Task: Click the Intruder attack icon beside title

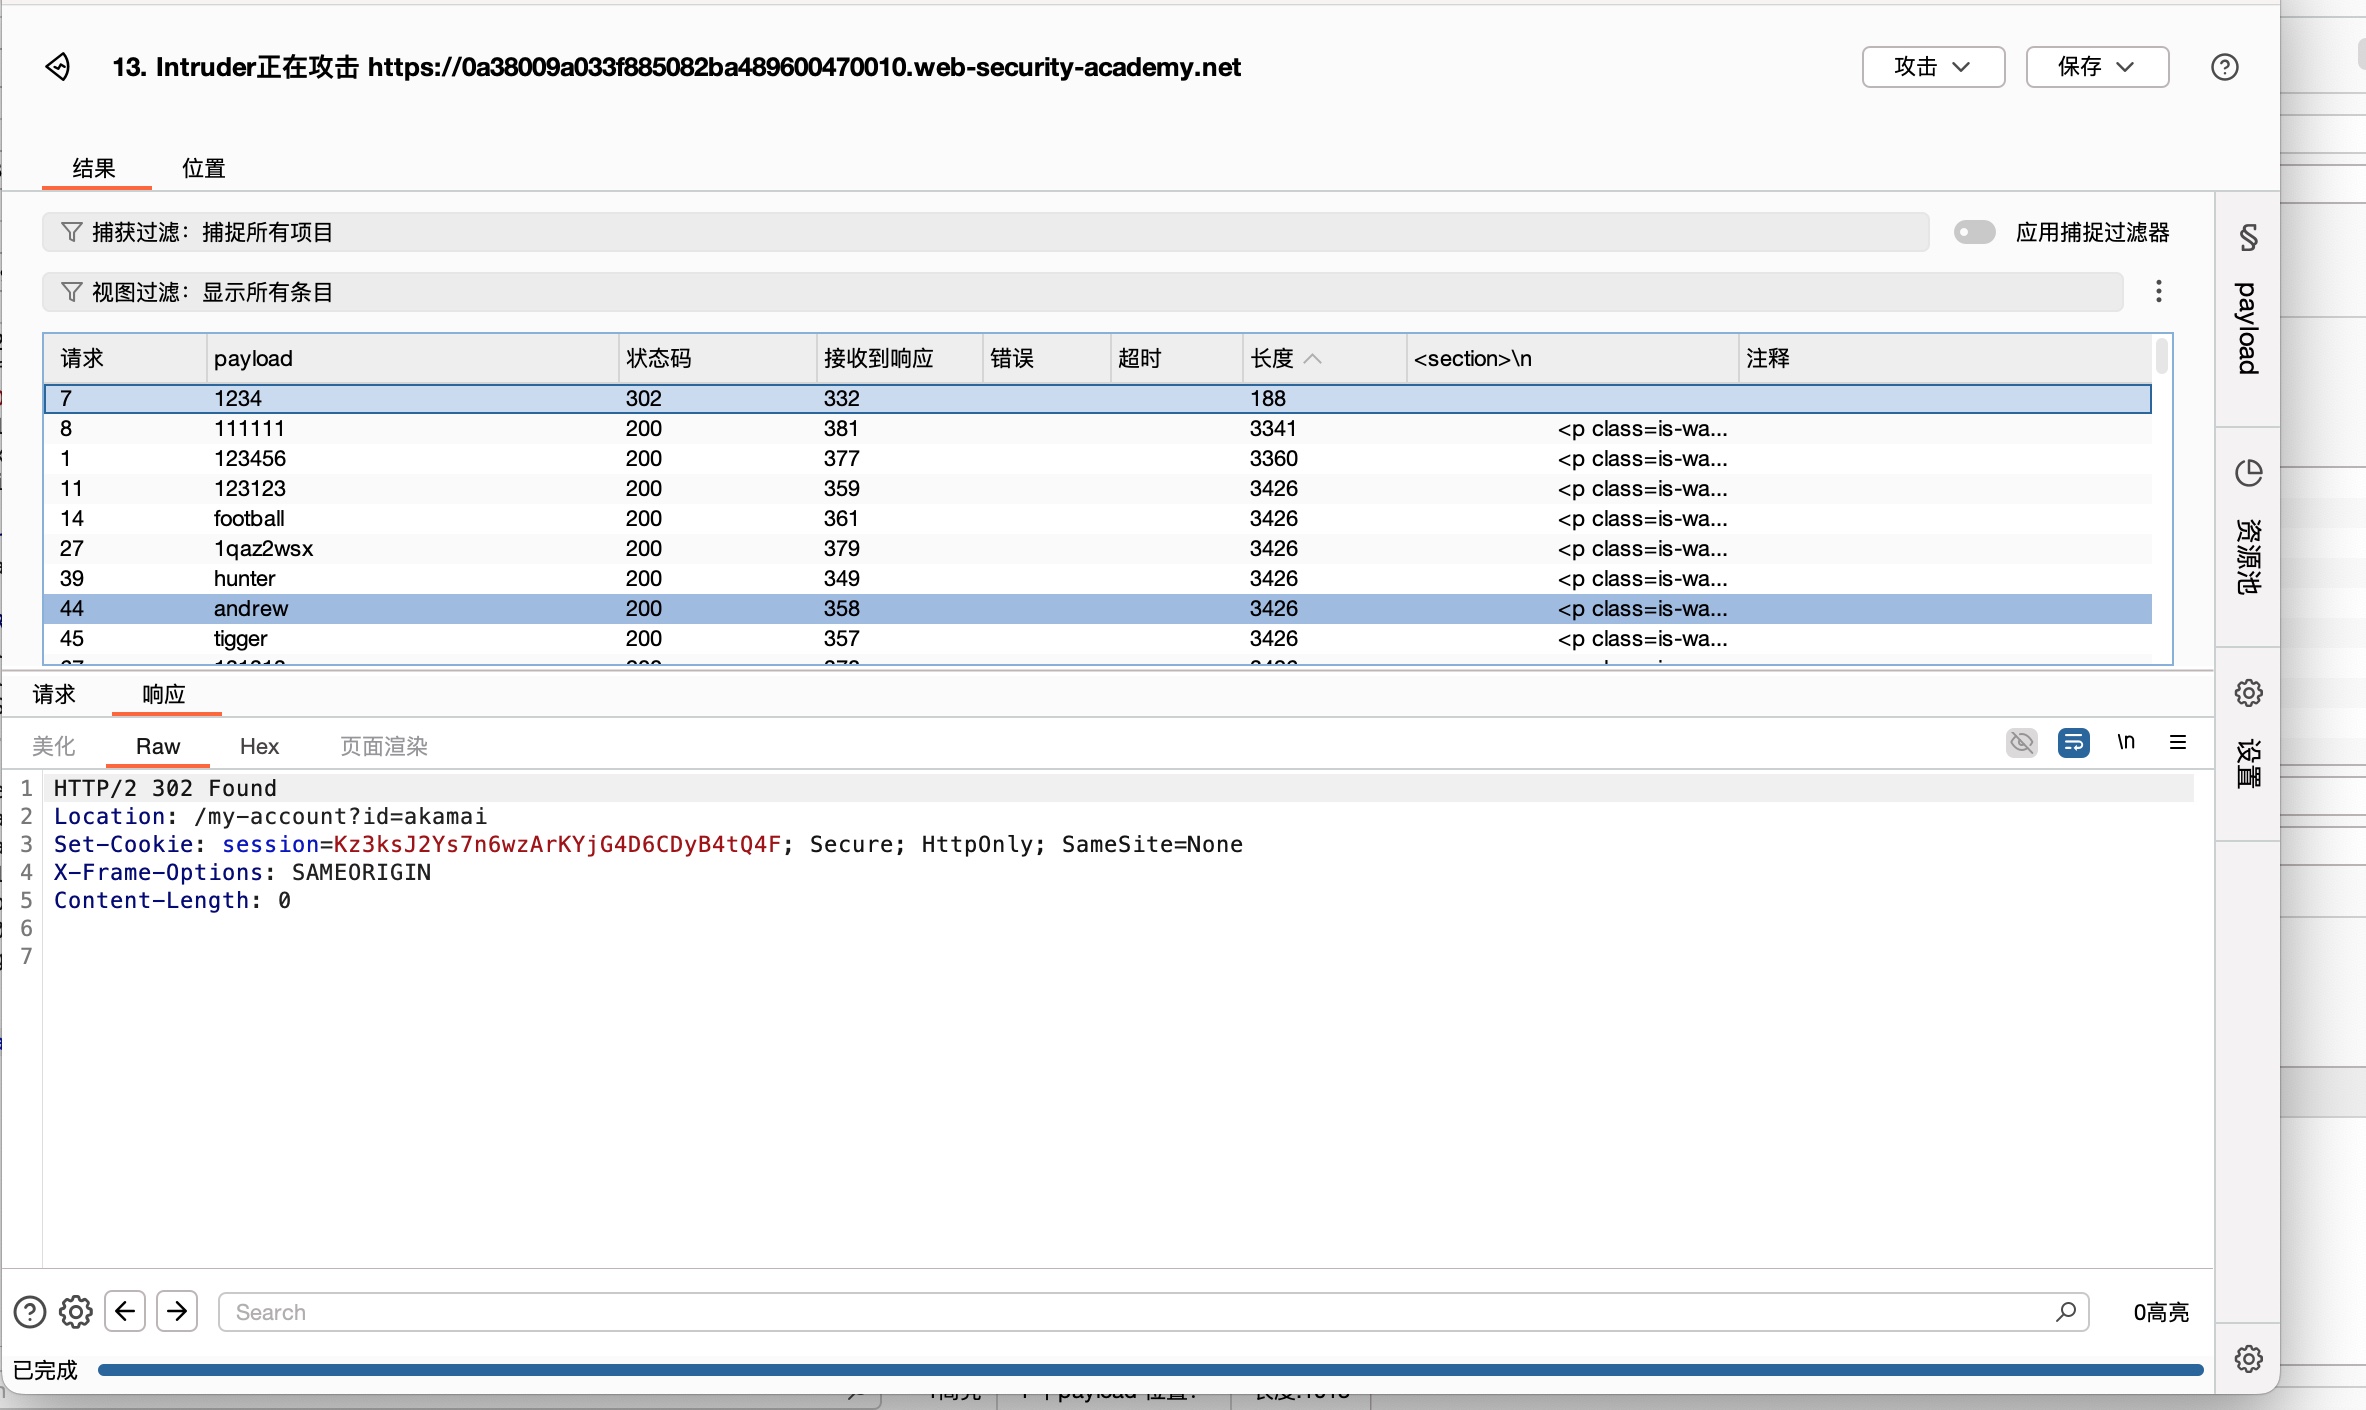Action: click(58, 67)
